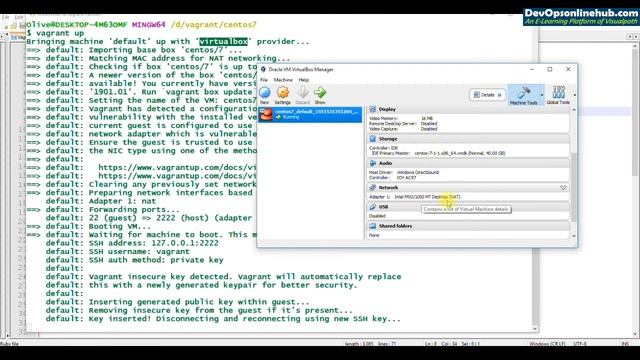Click the 'Running' status under centos7 VM
This screenshot has height=360, width=640.
[x=291, y=117]
